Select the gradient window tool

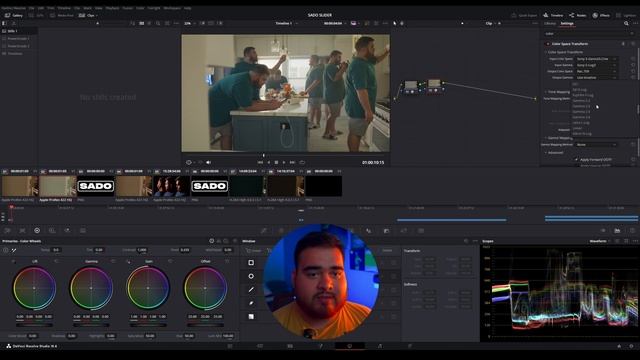coord(251,316)
